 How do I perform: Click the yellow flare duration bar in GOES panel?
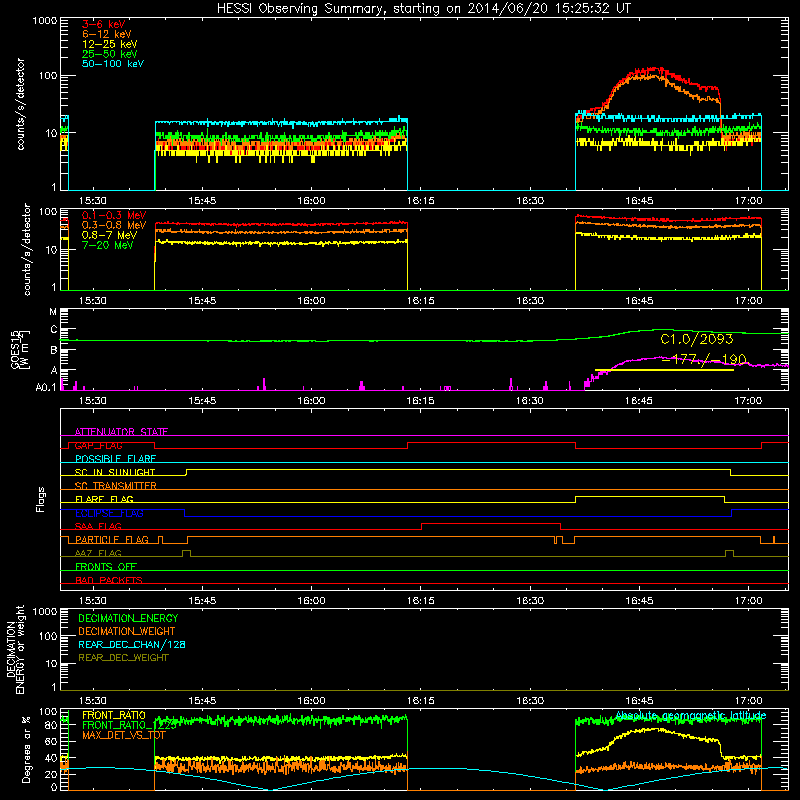point(664,370)
